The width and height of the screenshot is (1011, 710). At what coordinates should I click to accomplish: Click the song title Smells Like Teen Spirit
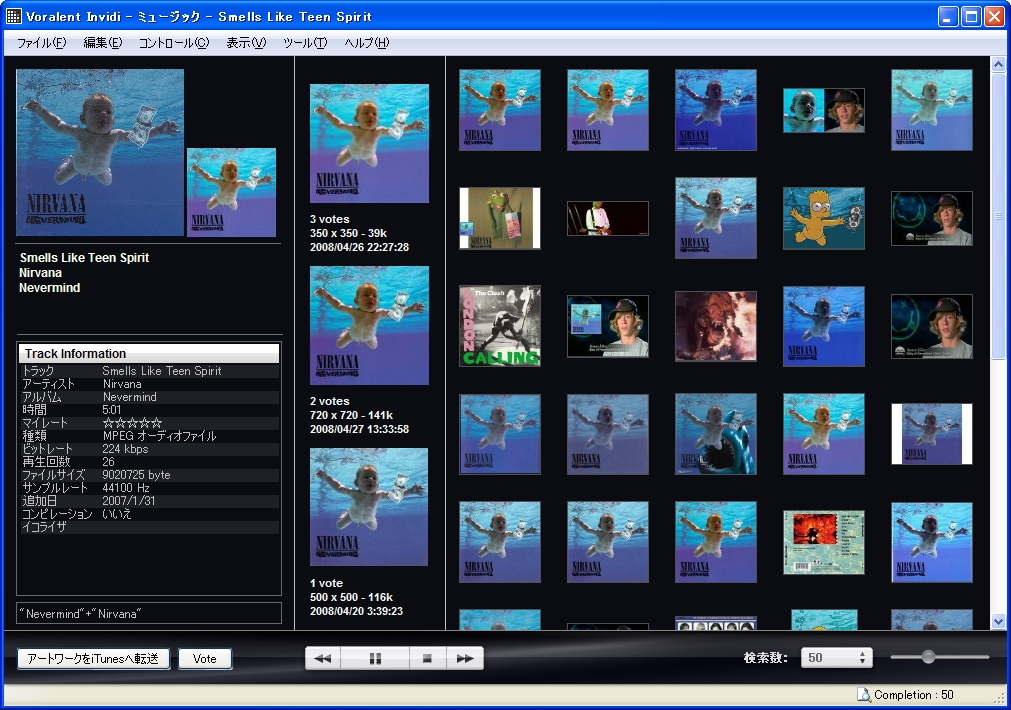point(84,257)
